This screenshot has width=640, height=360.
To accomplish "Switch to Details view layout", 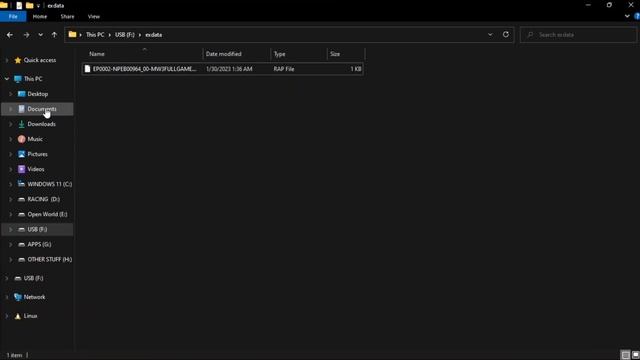I will [x=625, y=355].
